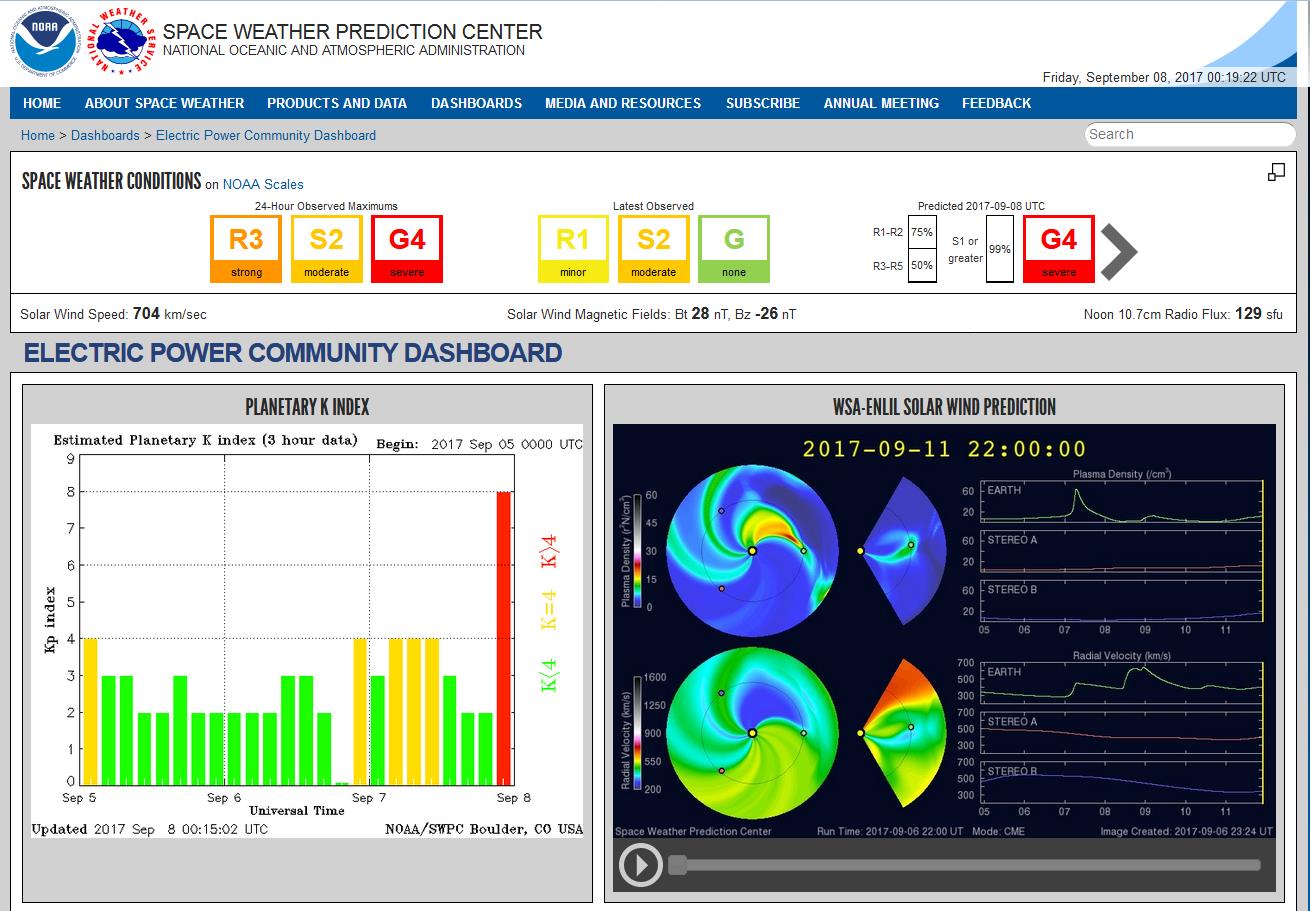Screen dimensions: 1310x911
Task: Click the G4 severe 24-hour maximum box
Action: (407, 249)
